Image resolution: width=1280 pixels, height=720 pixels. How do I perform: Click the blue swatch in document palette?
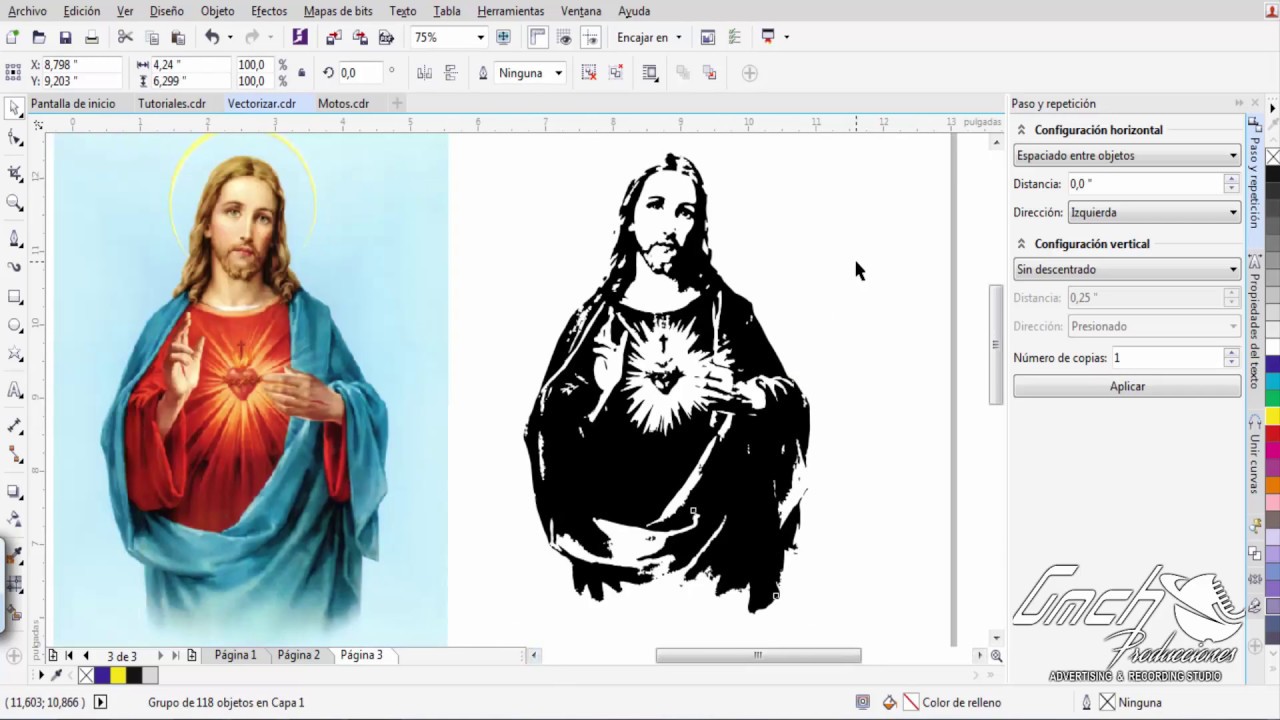tap(102, 676)
